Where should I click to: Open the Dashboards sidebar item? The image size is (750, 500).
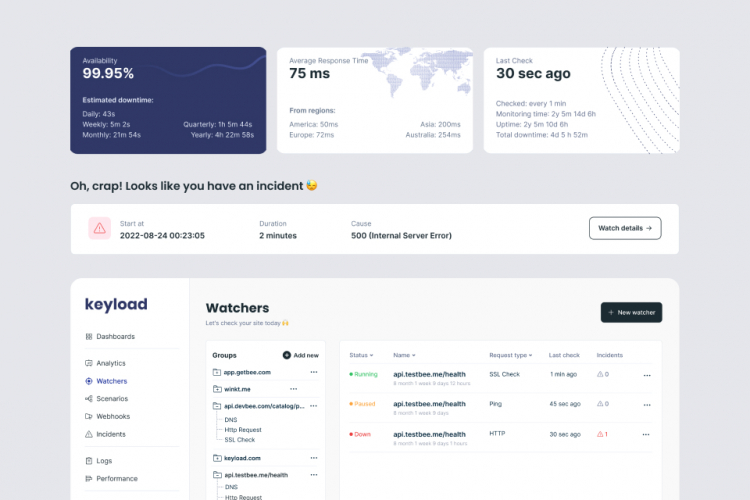pos(110,336)
